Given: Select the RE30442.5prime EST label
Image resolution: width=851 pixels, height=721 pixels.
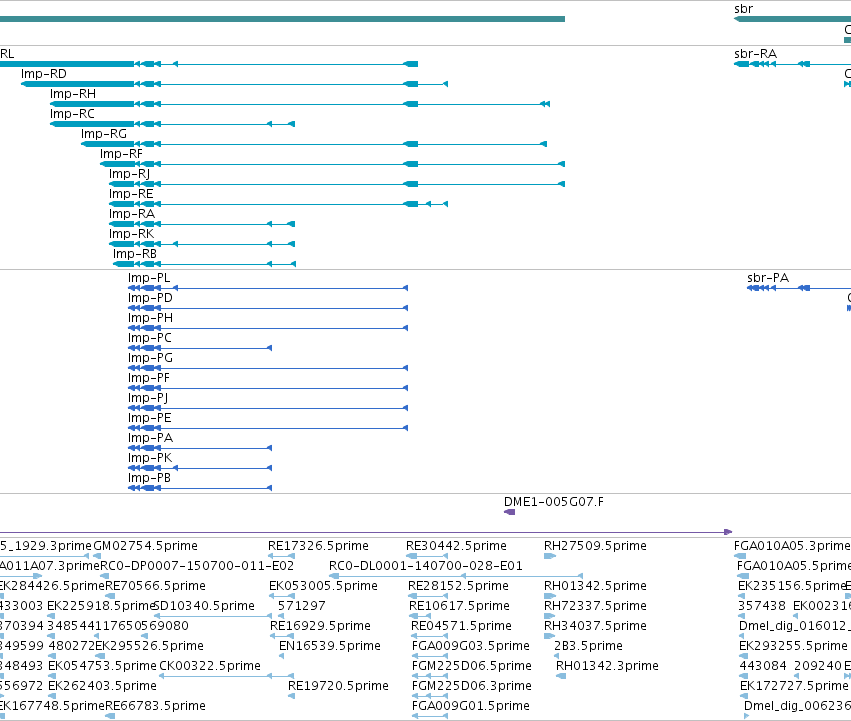Looking at the screenshot, I should click(456, 546).
